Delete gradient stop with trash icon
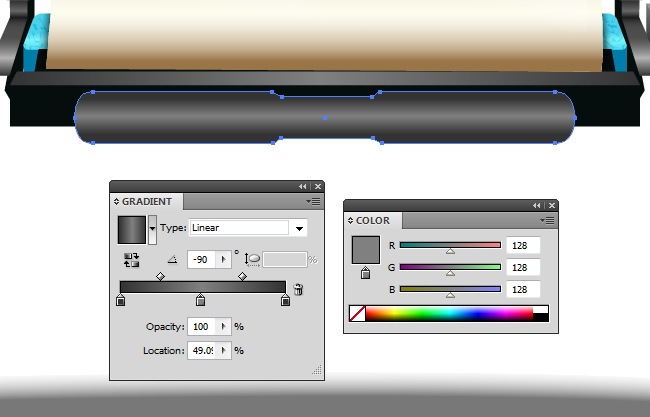 [298, 289]
